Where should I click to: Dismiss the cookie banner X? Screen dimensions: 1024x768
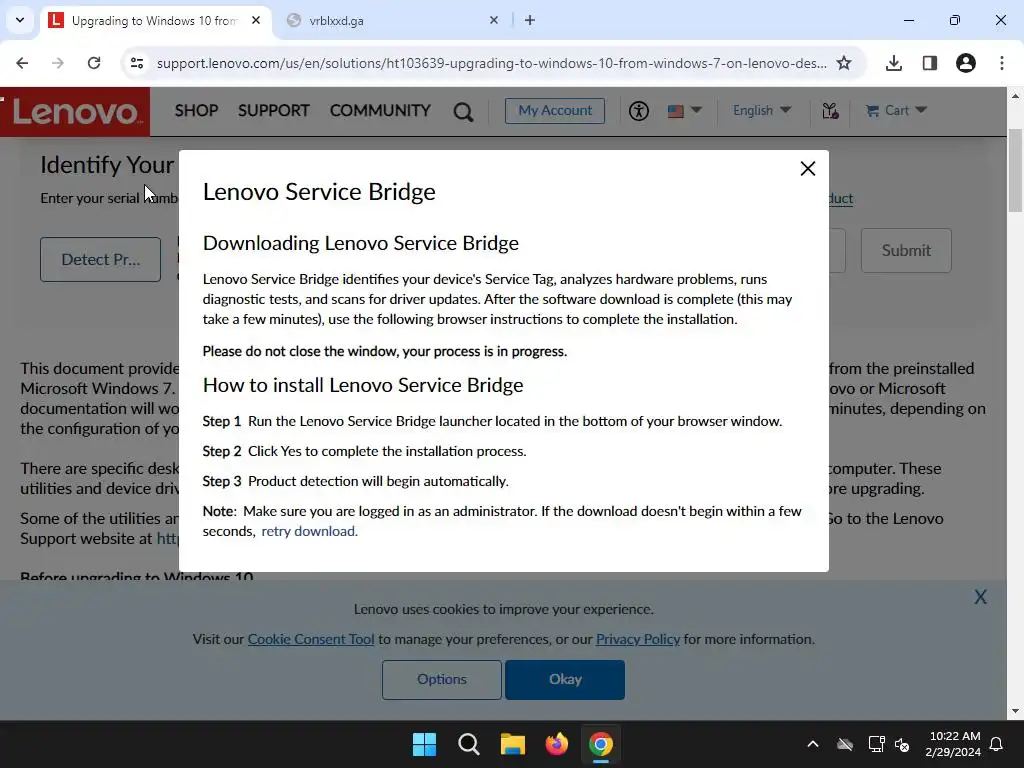pyautogui.click(x=980, y=597)
